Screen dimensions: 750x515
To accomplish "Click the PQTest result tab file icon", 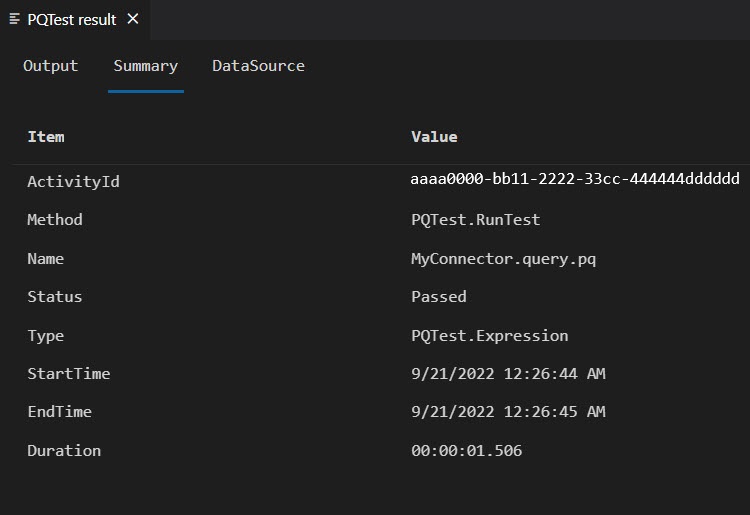I will coord(15,19).
